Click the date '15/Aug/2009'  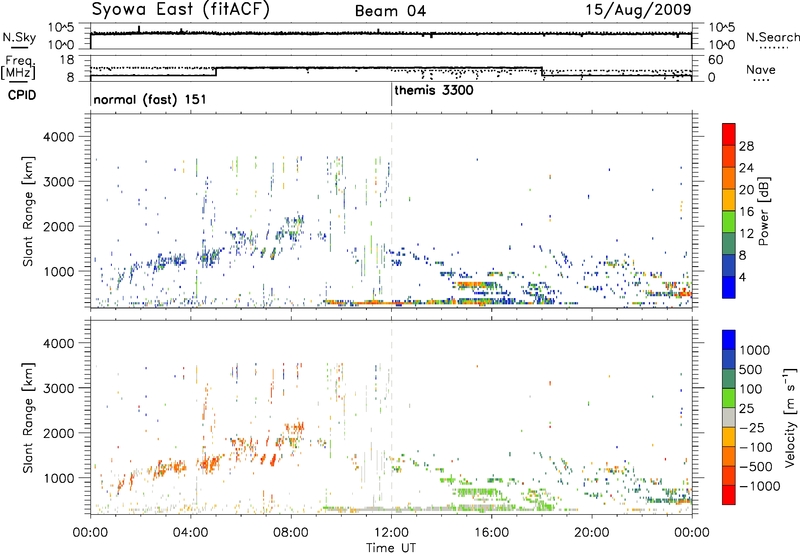pyautogui.click(x=638, y=10)
